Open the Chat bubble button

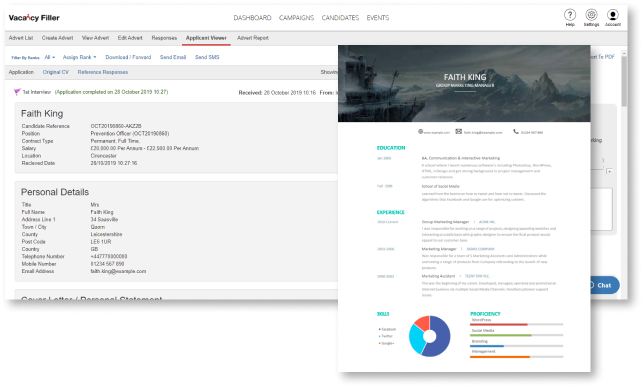click(602, 285)
